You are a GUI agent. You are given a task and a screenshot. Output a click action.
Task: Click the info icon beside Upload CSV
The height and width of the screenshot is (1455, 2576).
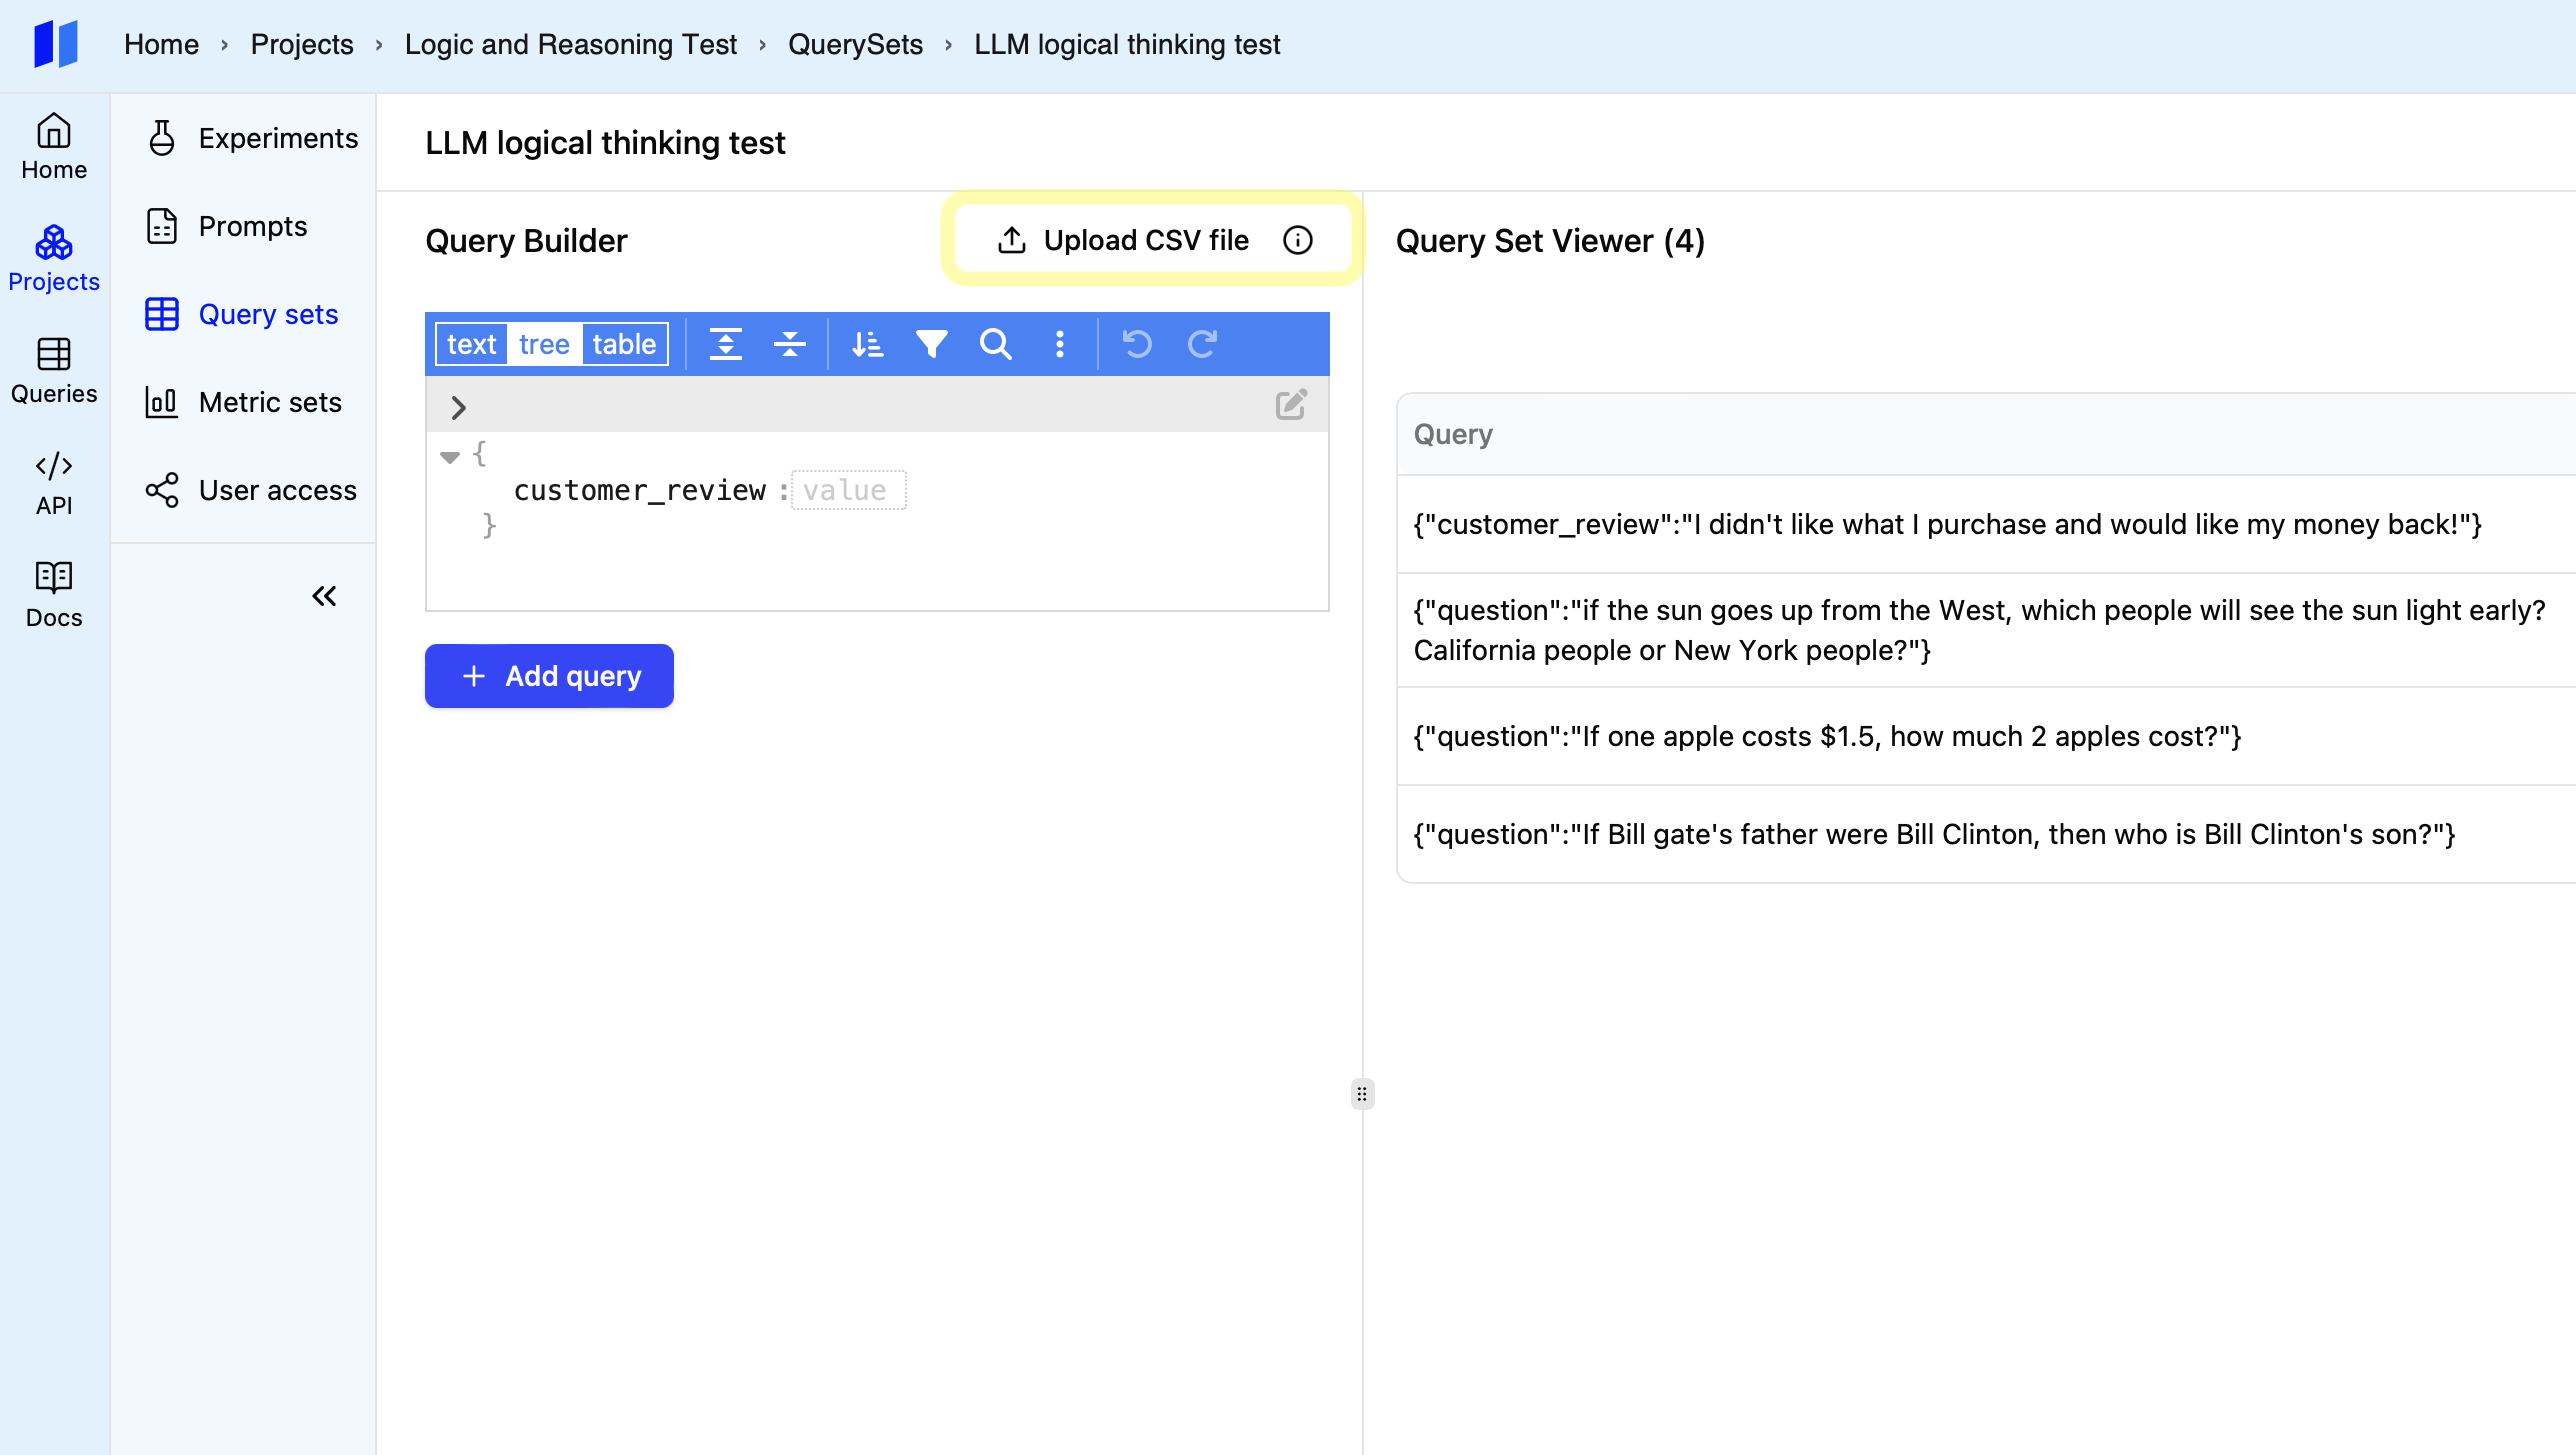(1297, 240)
